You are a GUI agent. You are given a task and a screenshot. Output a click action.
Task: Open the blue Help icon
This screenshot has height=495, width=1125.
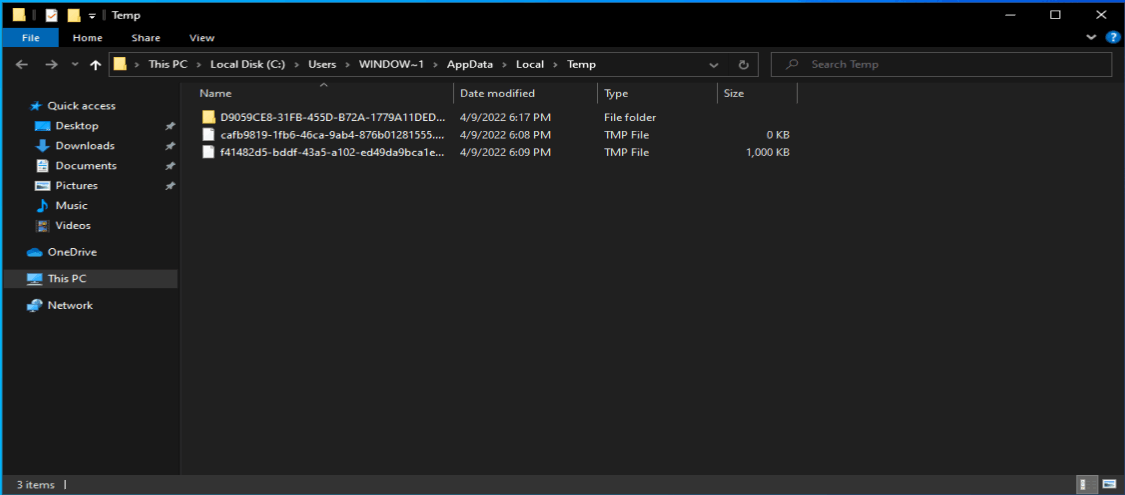(x=1112, y=37)
